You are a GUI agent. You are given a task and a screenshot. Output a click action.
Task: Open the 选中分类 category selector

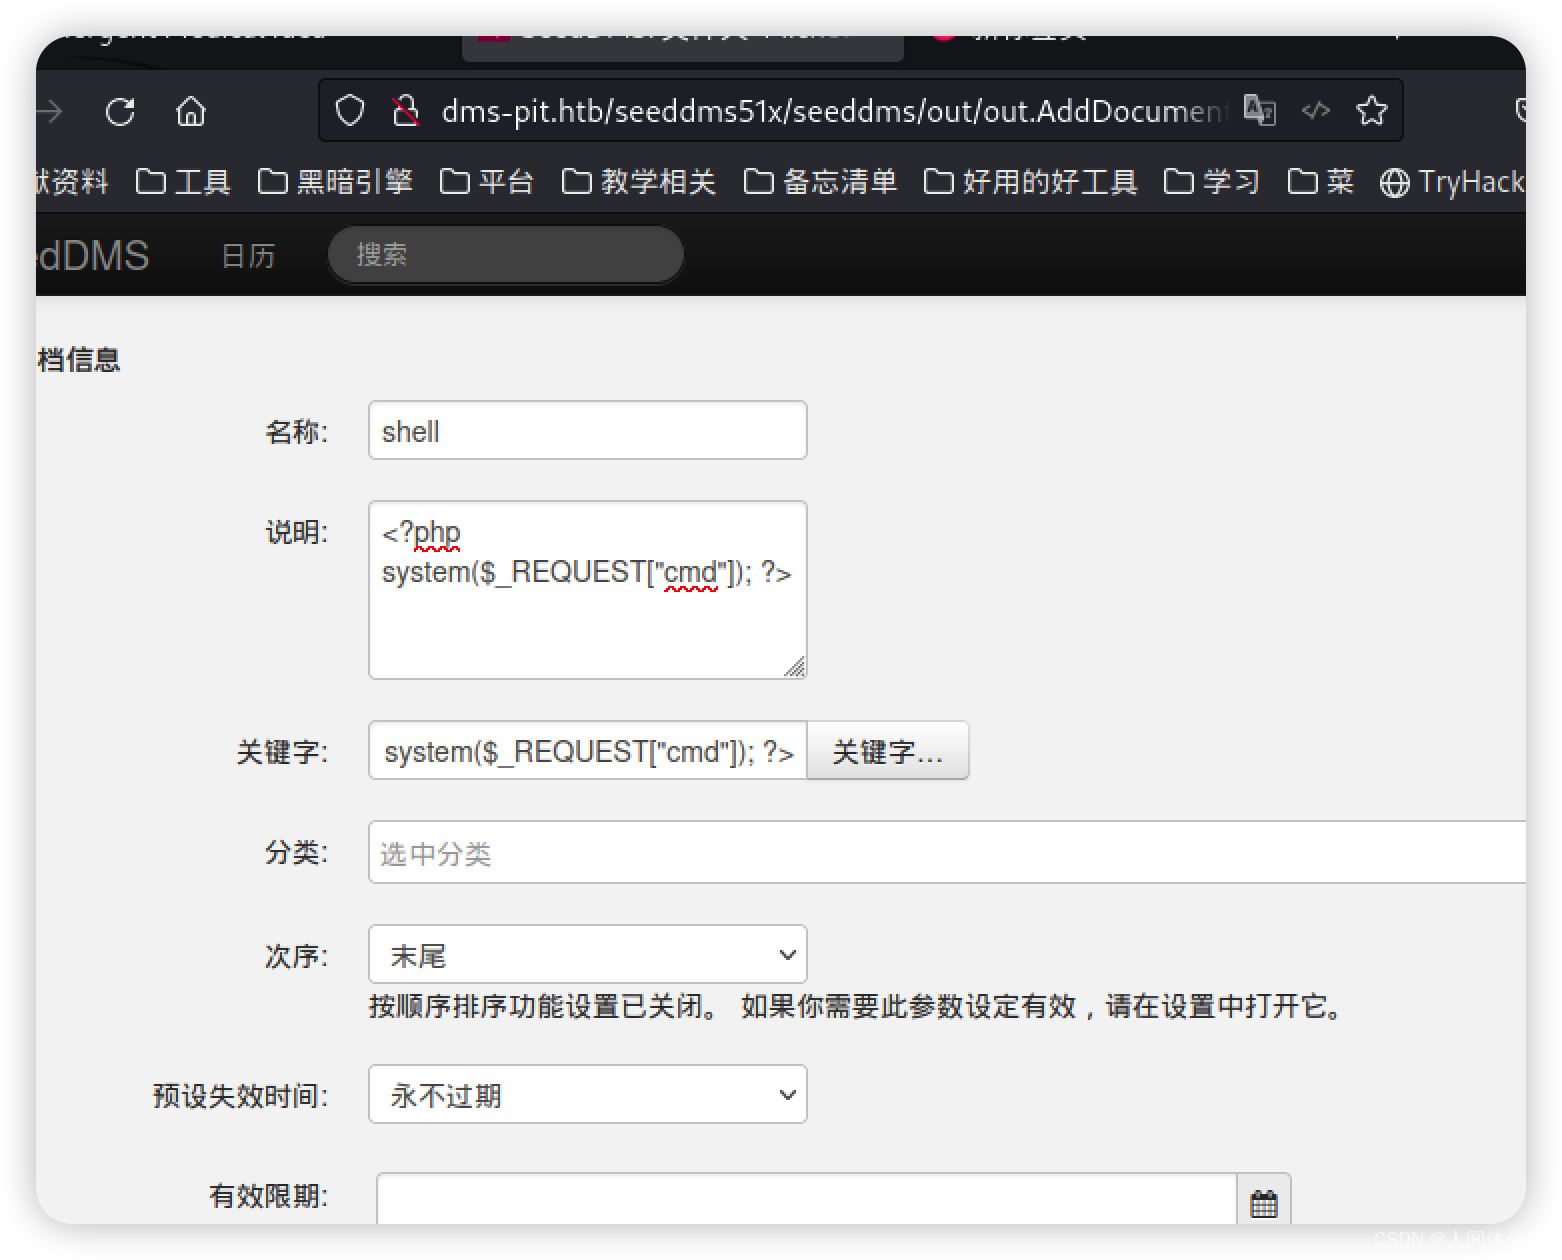tap(947, 853)
